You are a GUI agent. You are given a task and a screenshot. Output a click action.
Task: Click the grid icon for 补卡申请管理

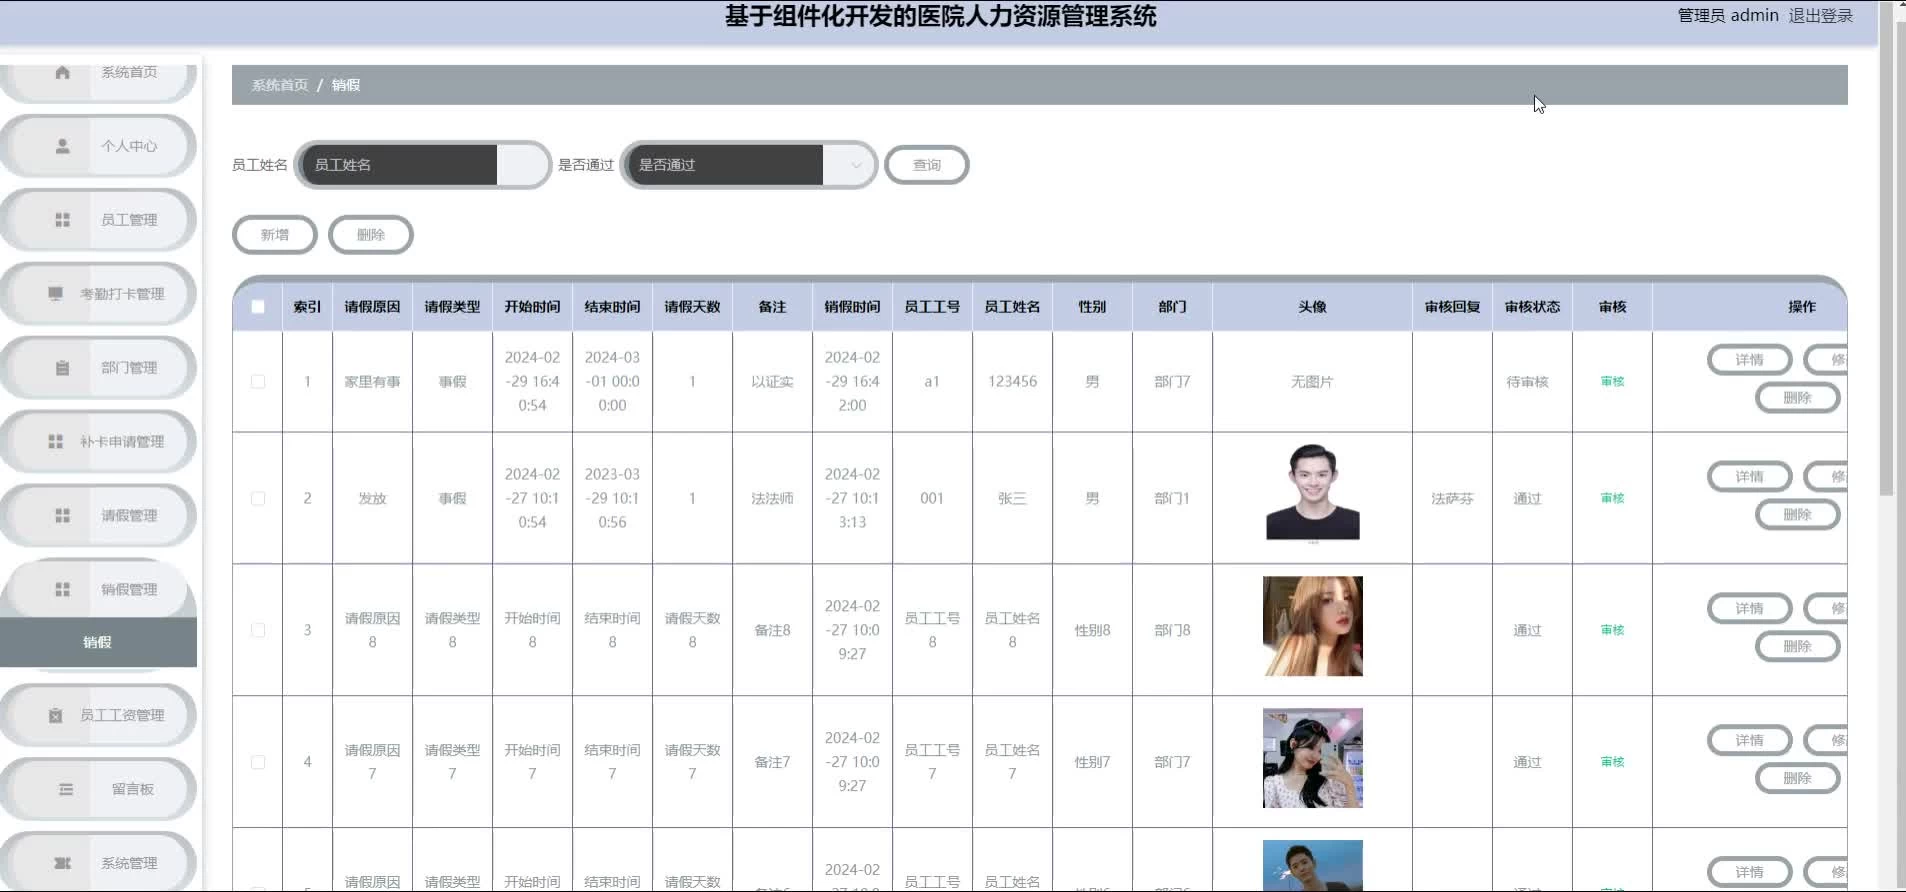[55, 442]
